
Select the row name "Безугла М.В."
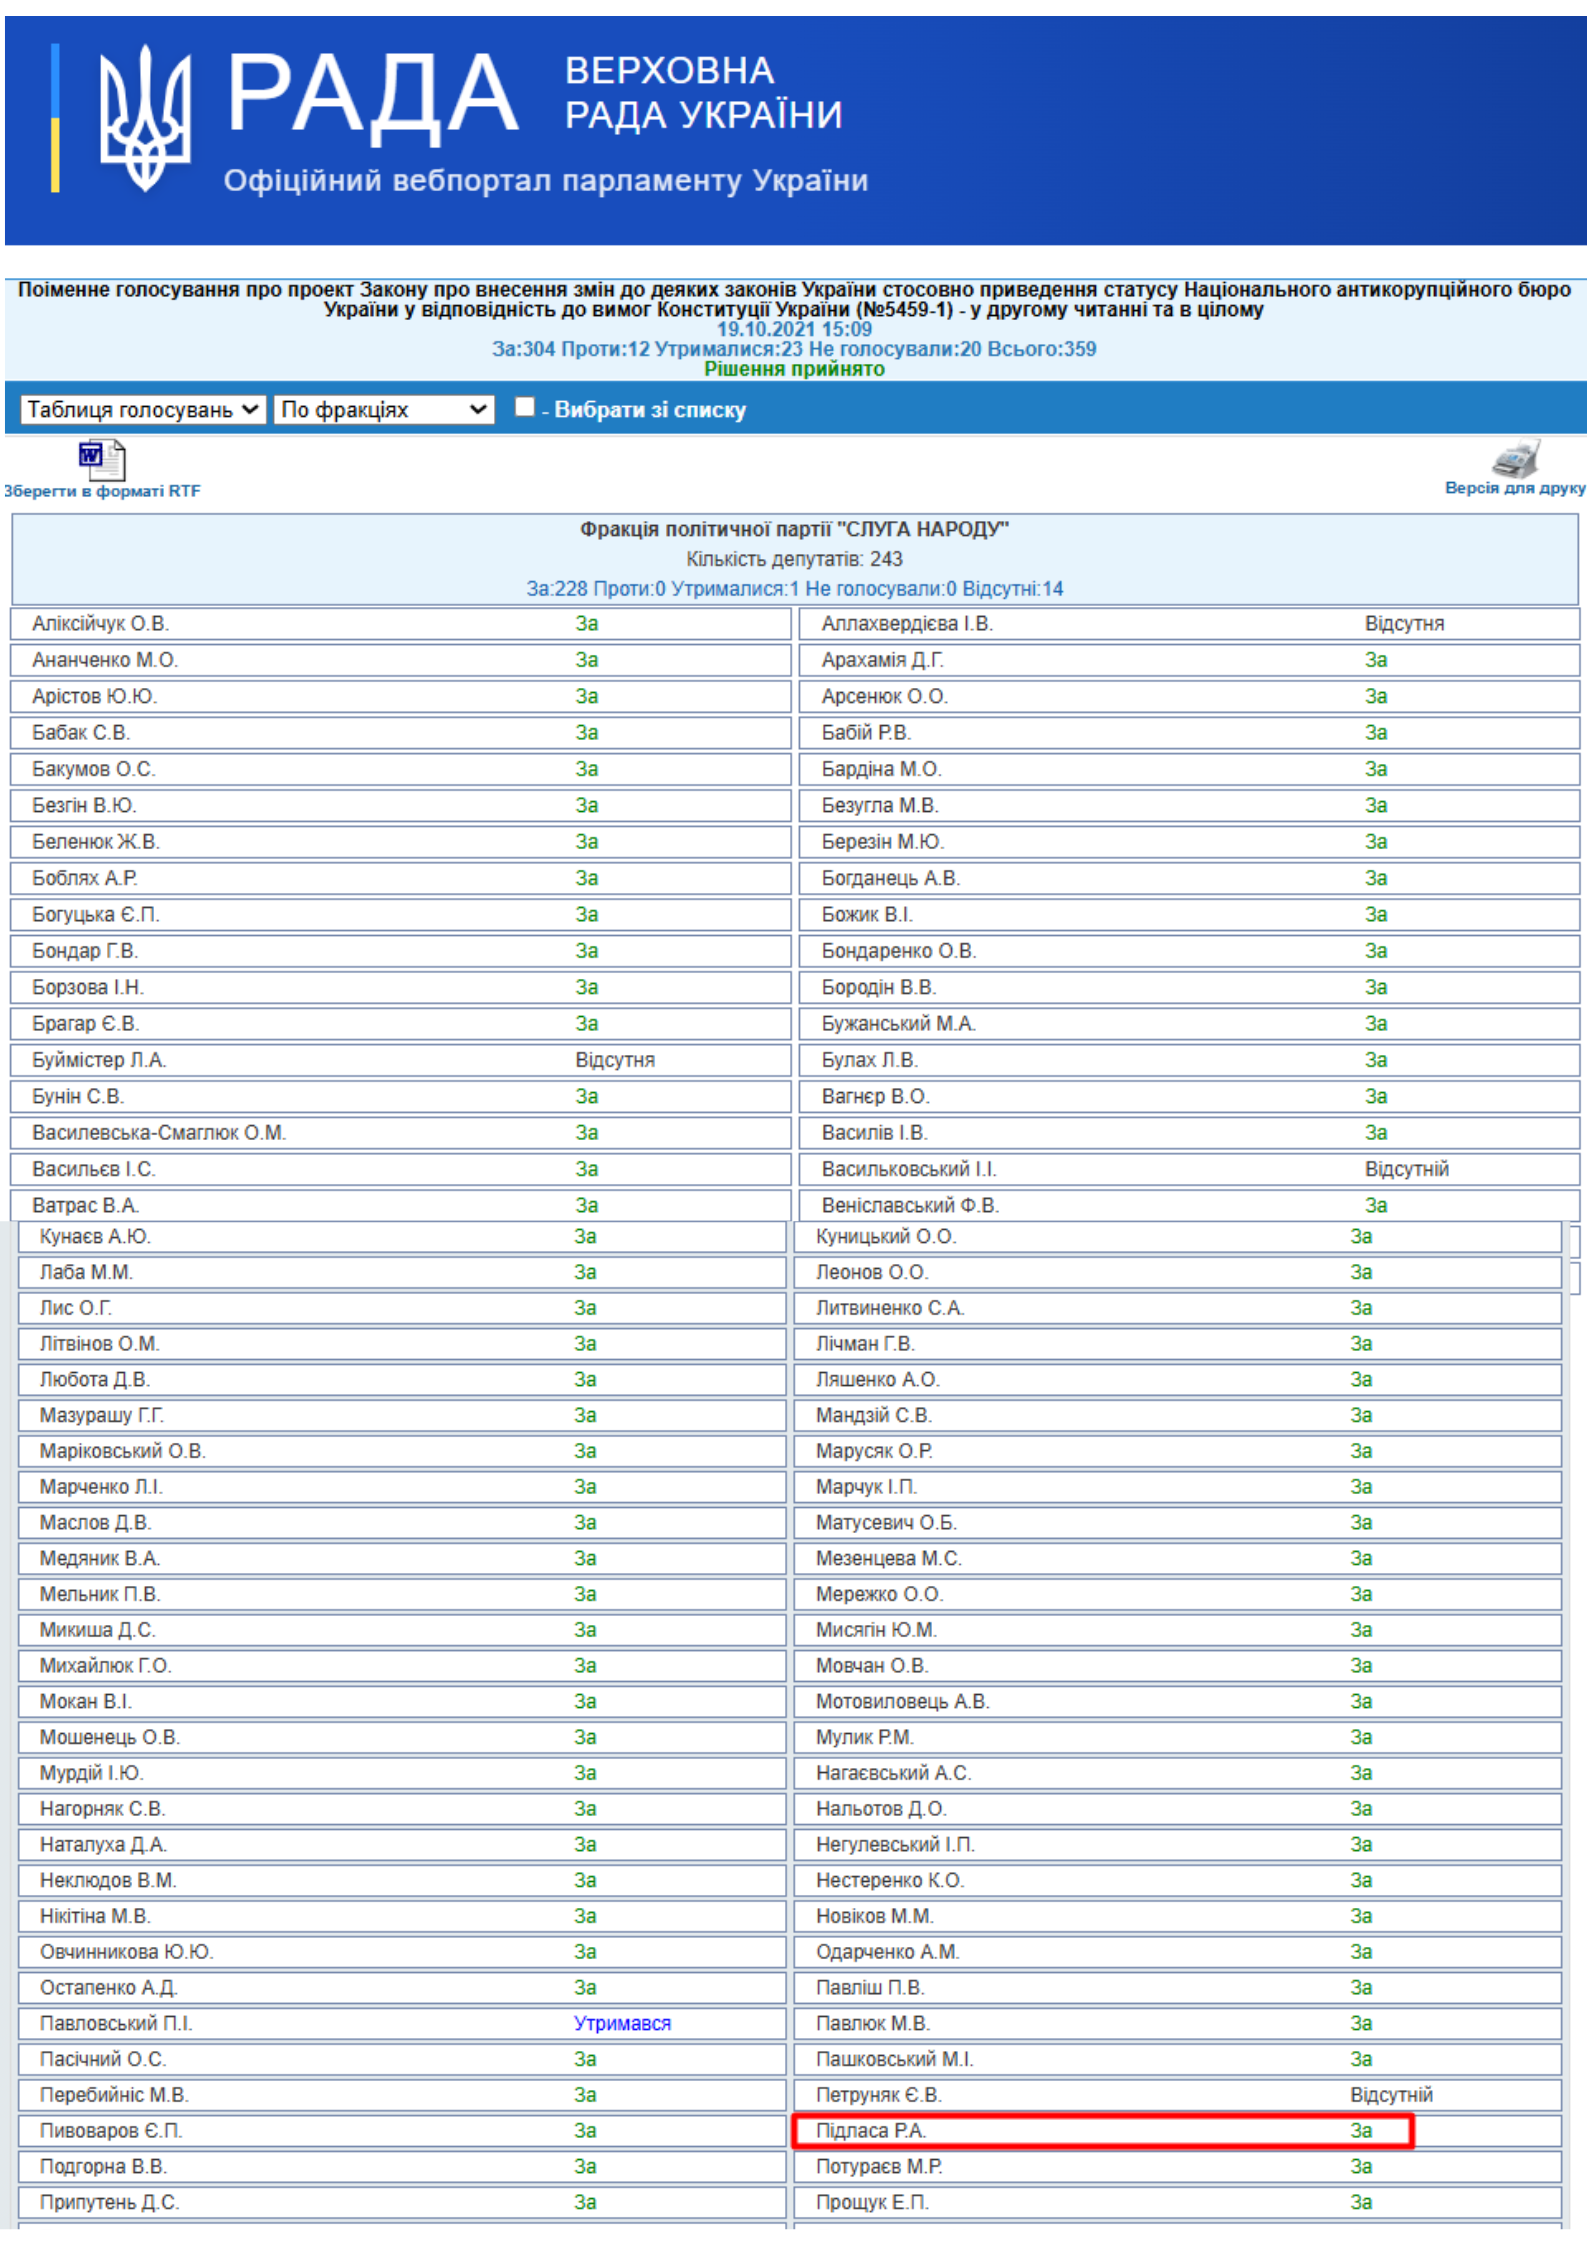879,806
